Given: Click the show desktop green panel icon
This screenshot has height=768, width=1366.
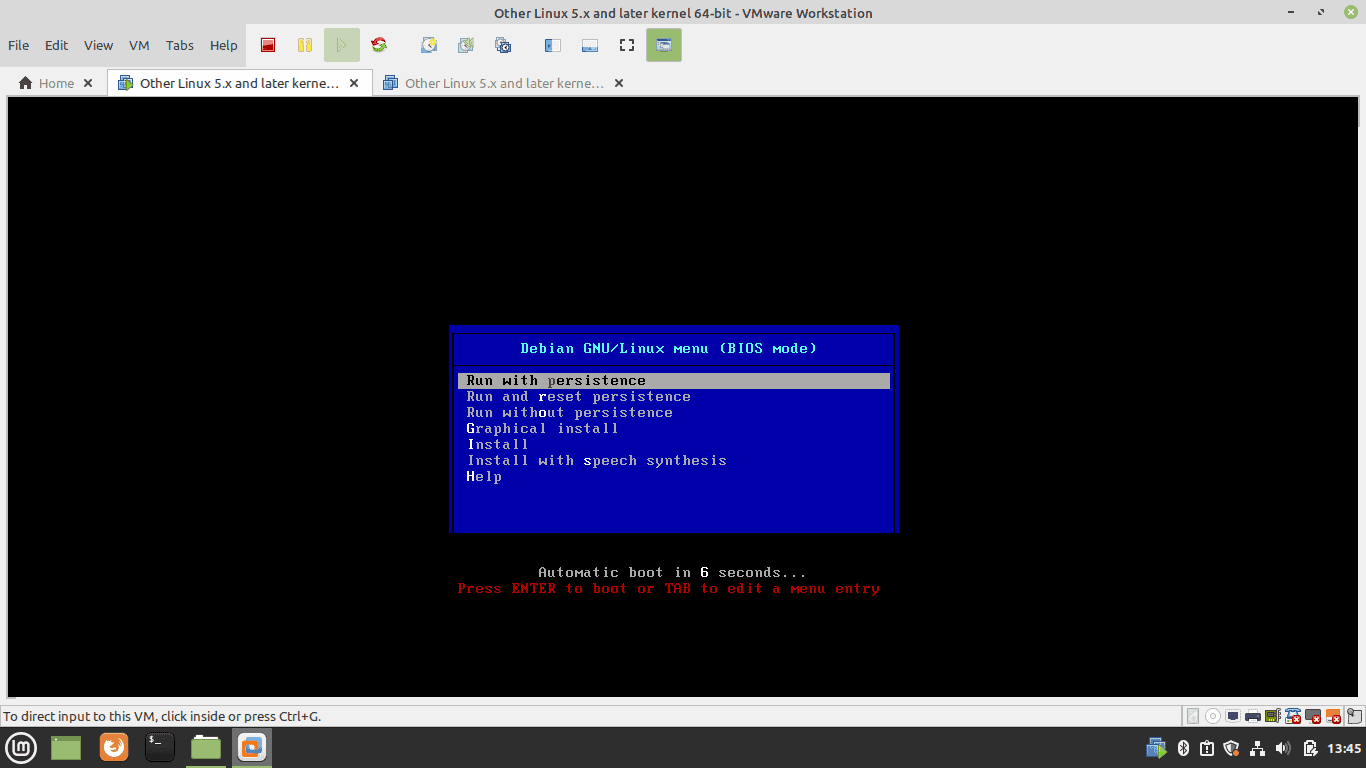Looking at the screenshot, I should (66, 747).
